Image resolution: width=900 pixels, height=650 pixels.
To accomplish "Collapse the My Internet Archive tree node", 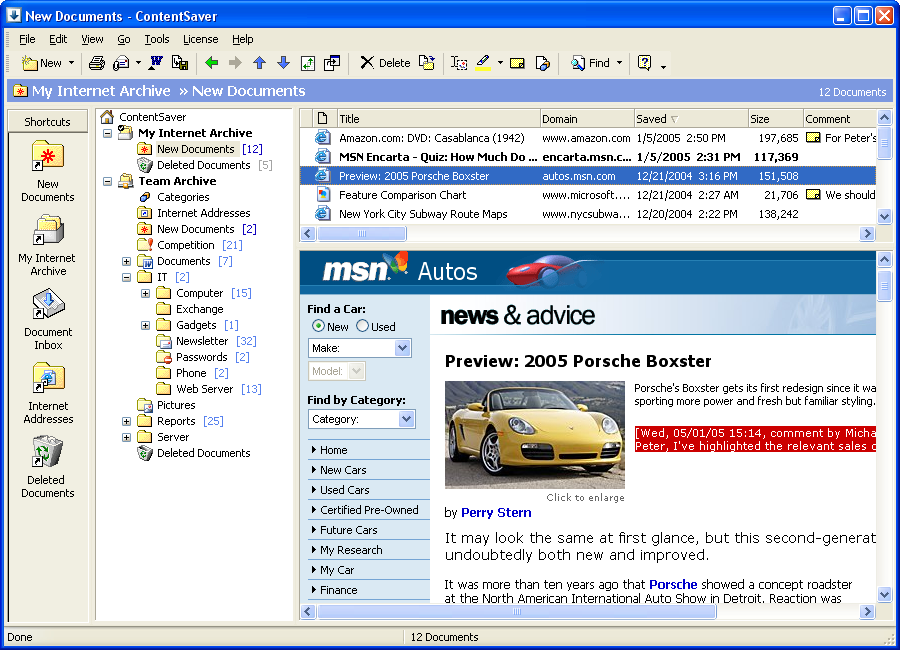I will coord(107,133).
